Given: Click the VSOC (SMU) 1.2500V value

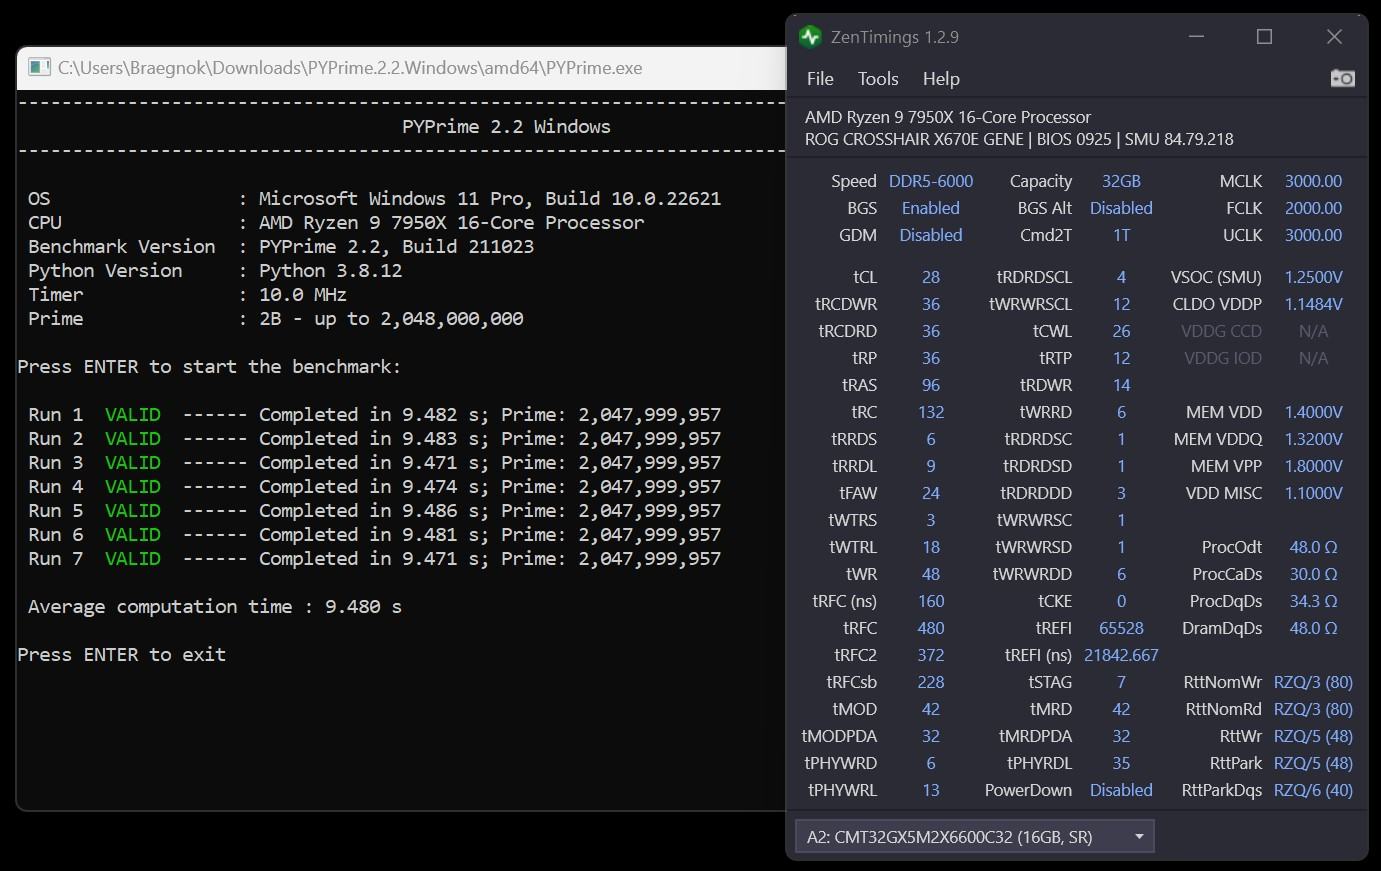Looking at the screenshot, I should 1313,277.
